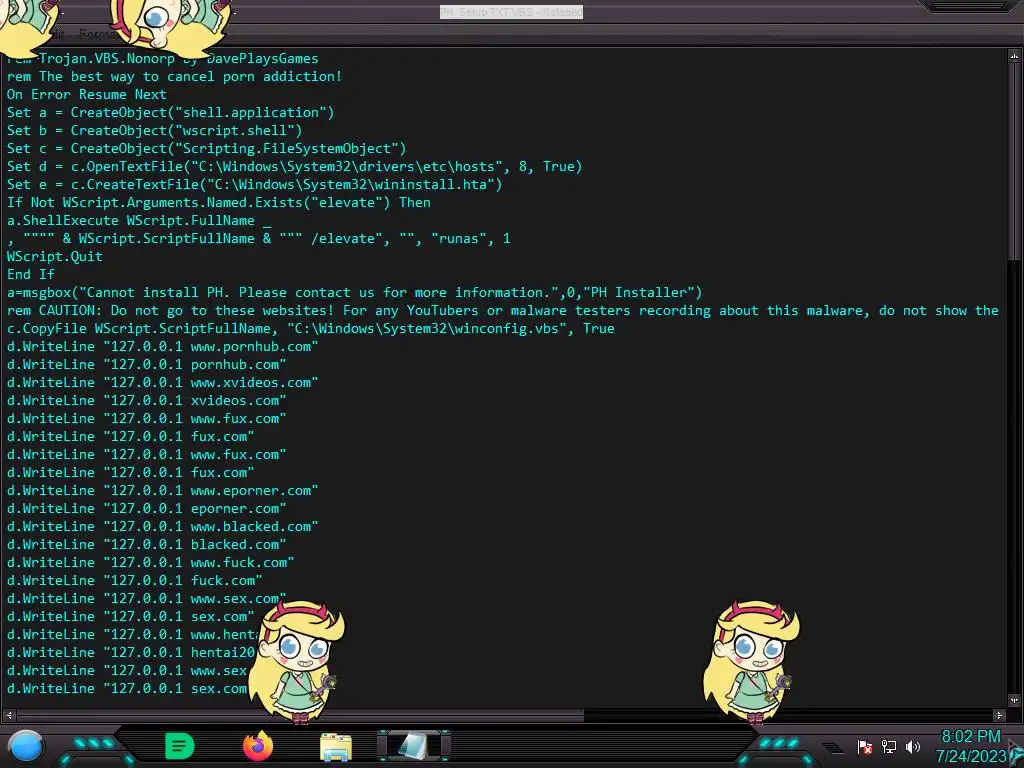Place cursor in 'On Error Resume Next' line
This screenshot has height=768, width=1024.
click(x=86, y=94)
